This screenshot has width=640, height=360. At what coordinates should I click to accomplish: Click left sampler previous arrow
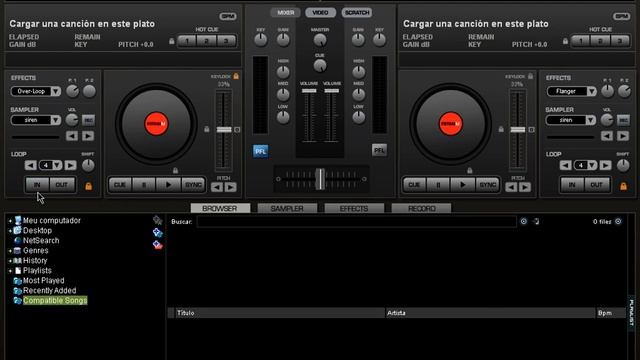pyautogui.click(x=72, y=136)
